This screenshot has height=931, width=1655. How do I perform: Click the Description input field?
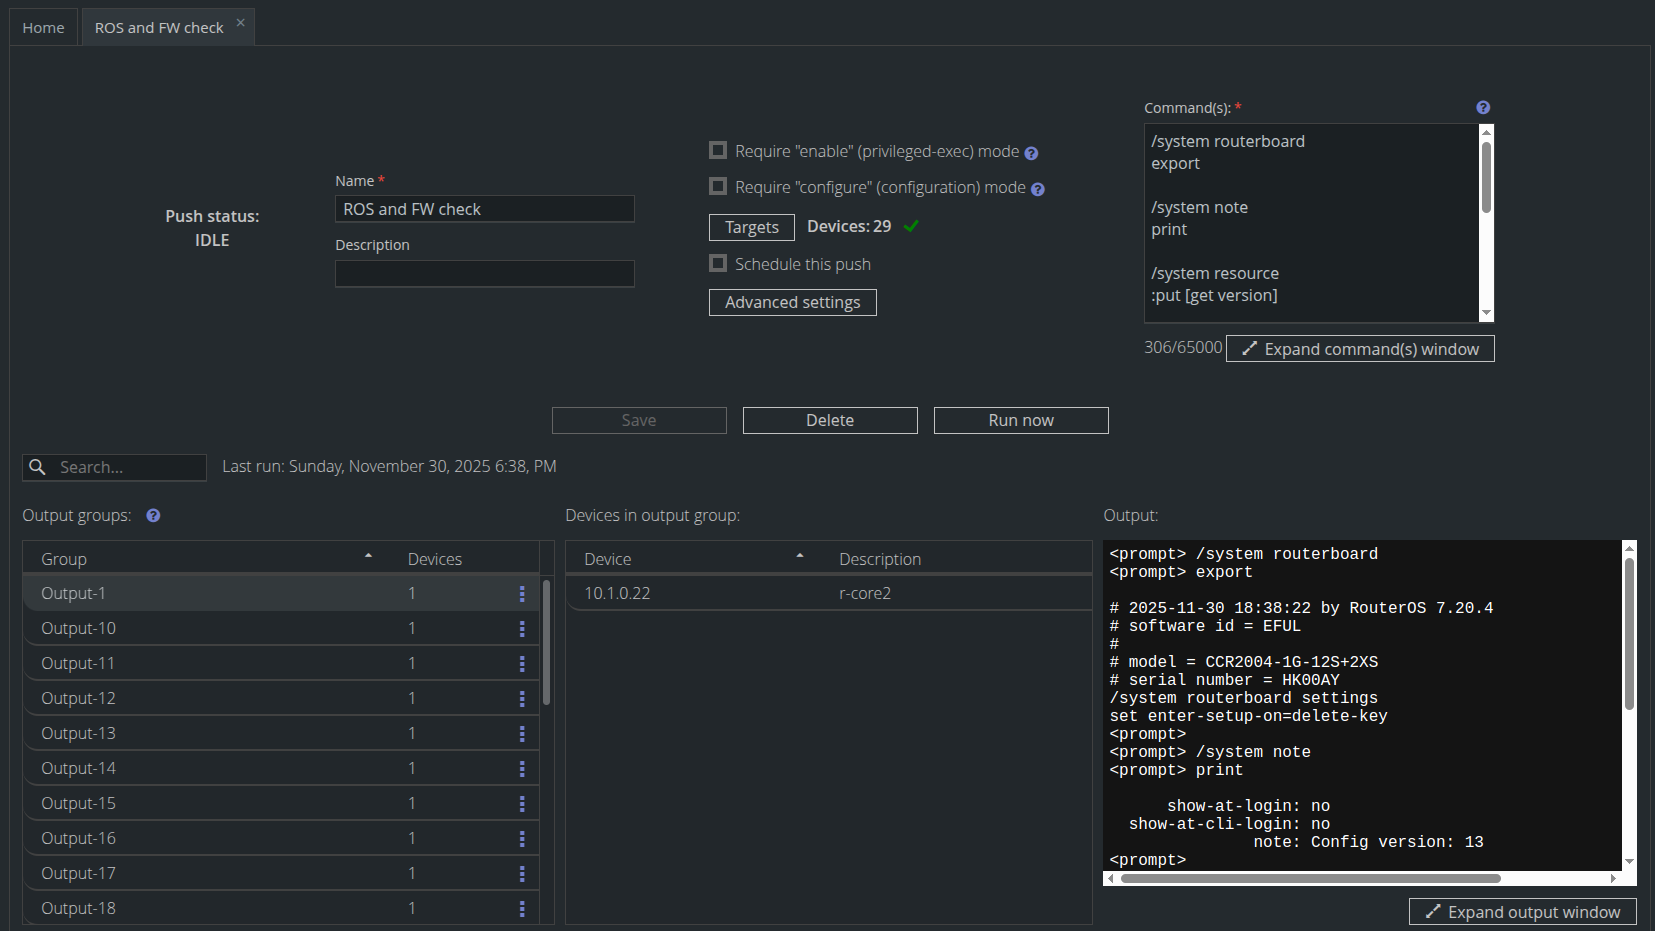(484, 274)
